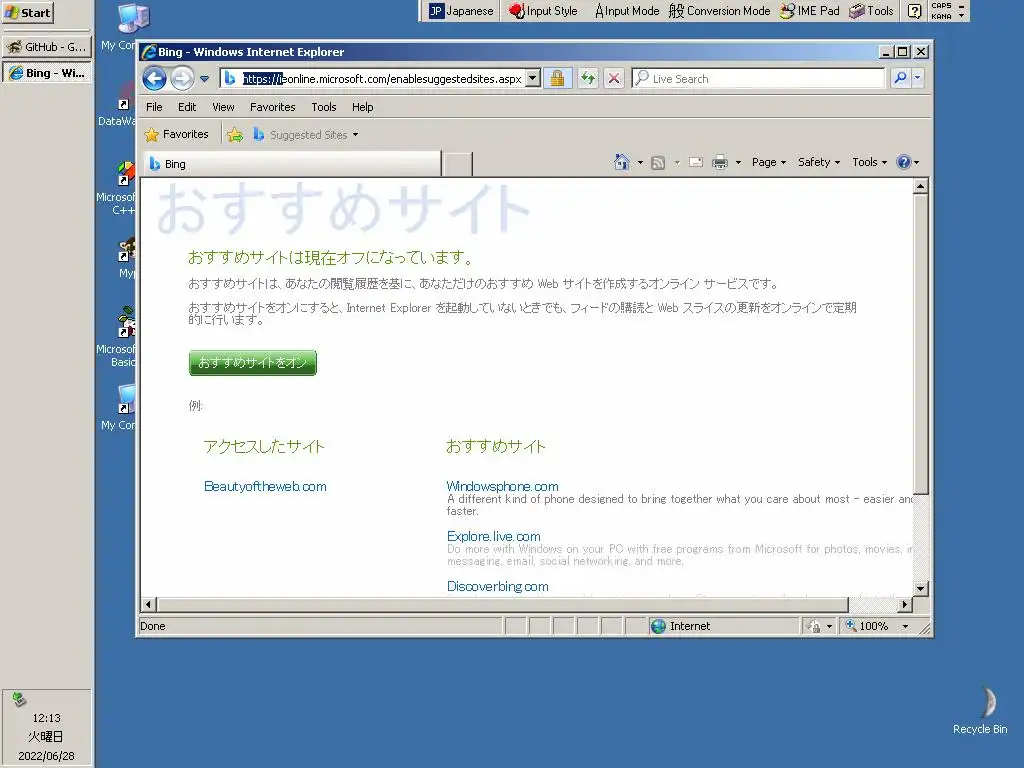This screenshot has height=768, width=1024.
Task: Click the Home icon in command bar
Action: [x=622, y=162]
